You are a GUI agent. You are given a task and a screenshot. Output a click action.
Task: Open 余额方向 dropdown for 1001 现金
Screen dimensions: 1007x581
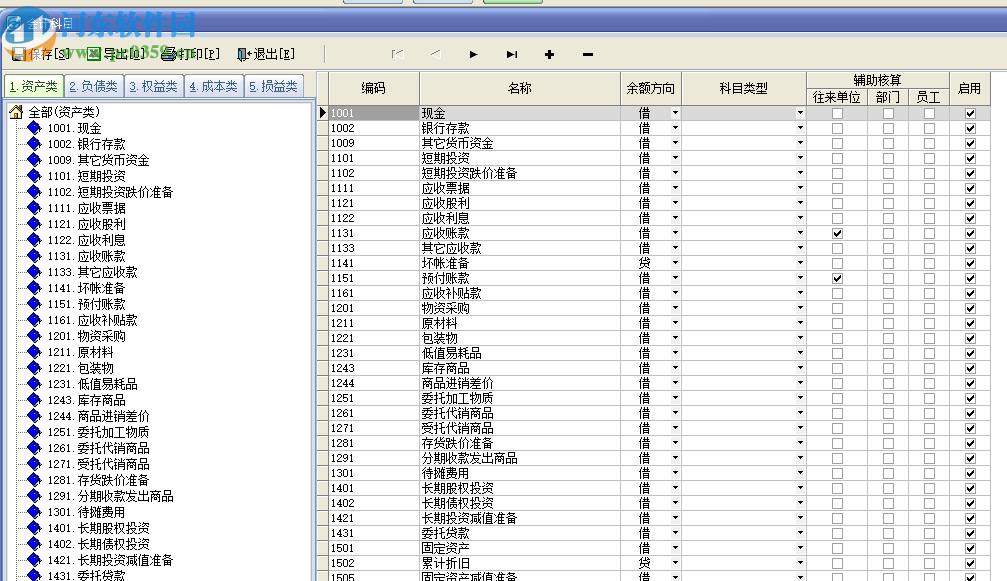click(x=675, y=113)
